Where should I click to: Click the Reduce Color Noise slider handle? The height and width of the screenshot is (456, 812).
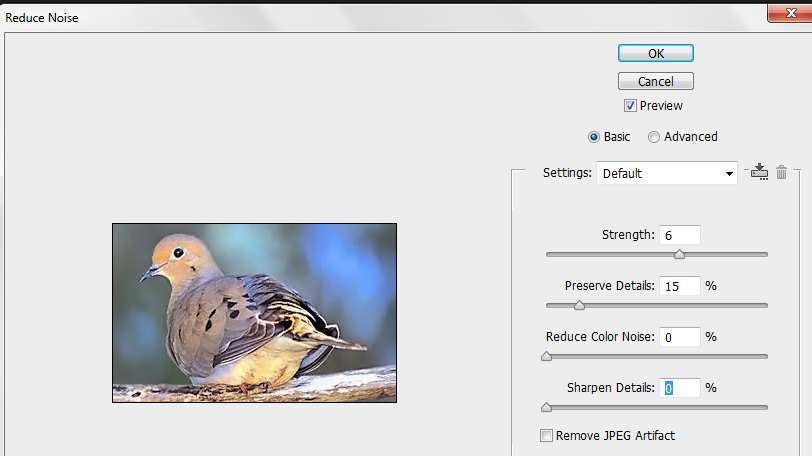[546, 356]
